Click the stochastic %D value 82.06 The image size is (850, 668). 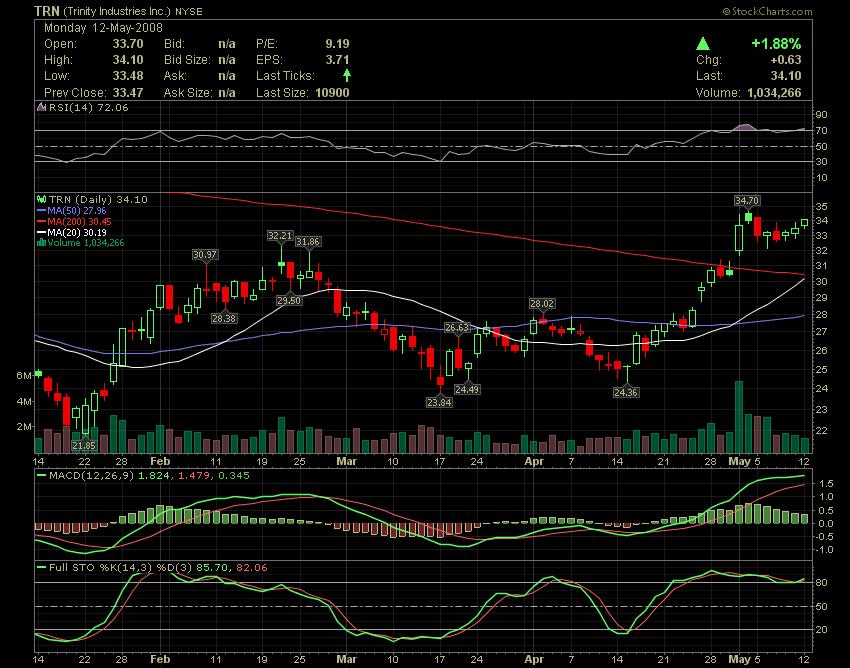(252, 568)
